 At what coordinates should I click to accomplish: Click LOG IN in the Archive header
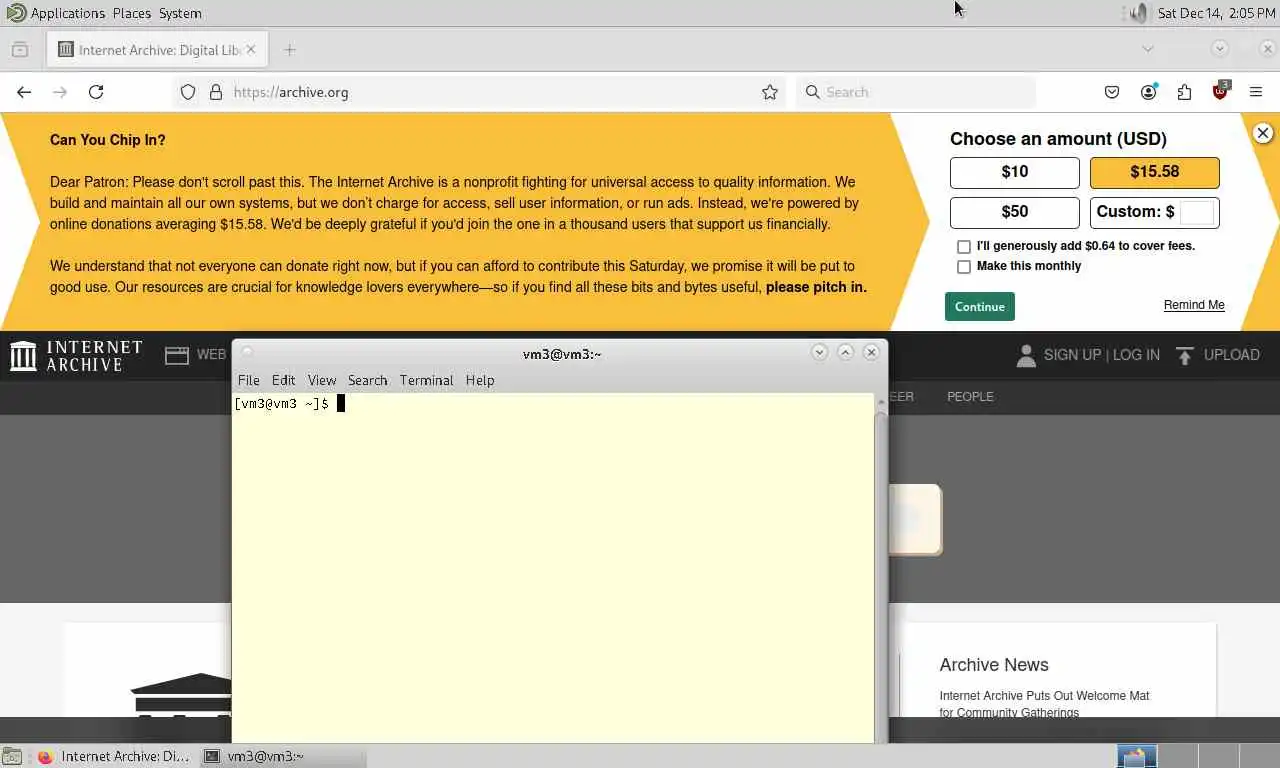pos(1136,355)
